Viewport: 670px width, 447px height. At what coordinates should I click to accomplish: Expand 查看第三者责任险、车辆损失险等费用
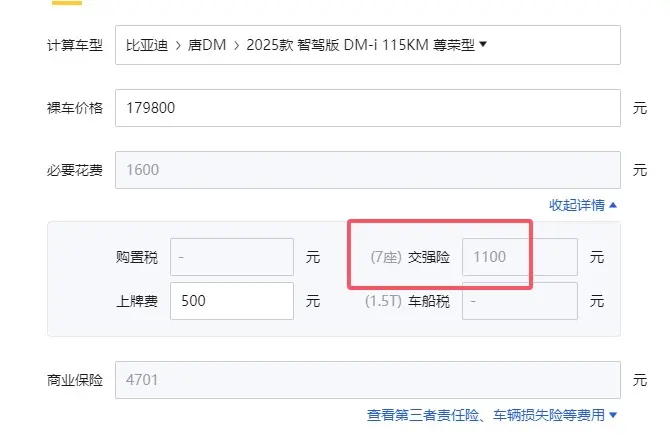(486, 415)
